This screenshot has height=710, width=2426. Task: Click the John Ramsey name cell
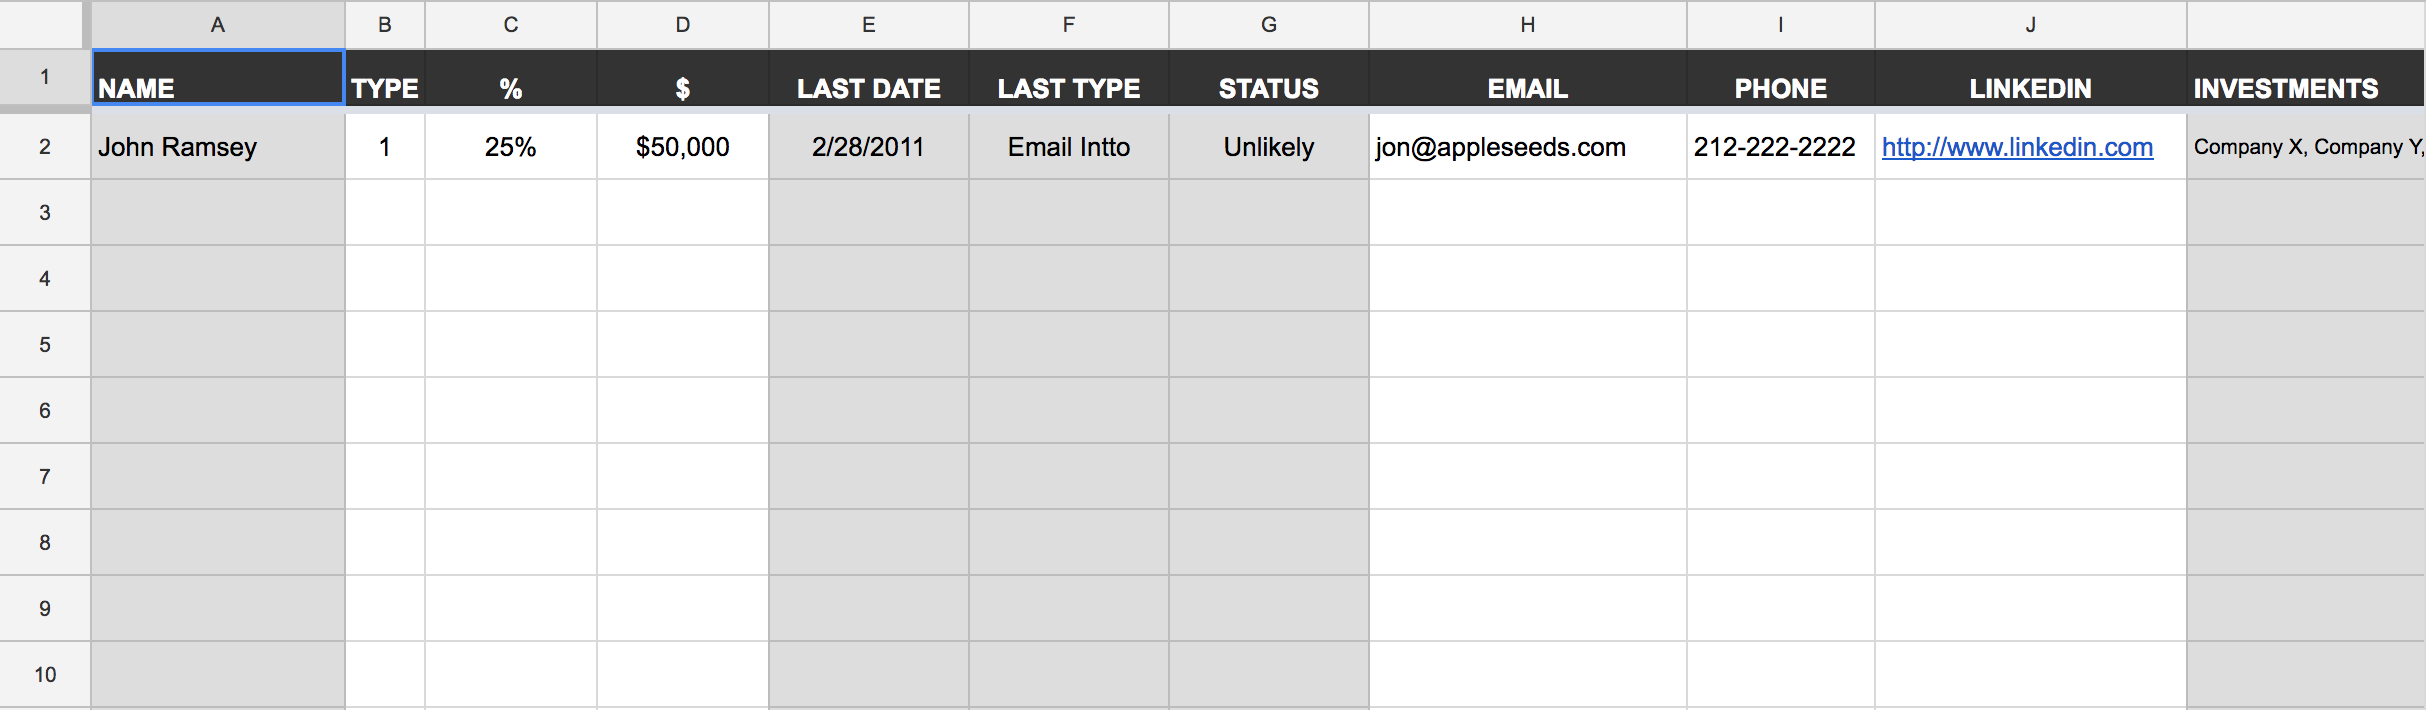(x=218, y=147)
